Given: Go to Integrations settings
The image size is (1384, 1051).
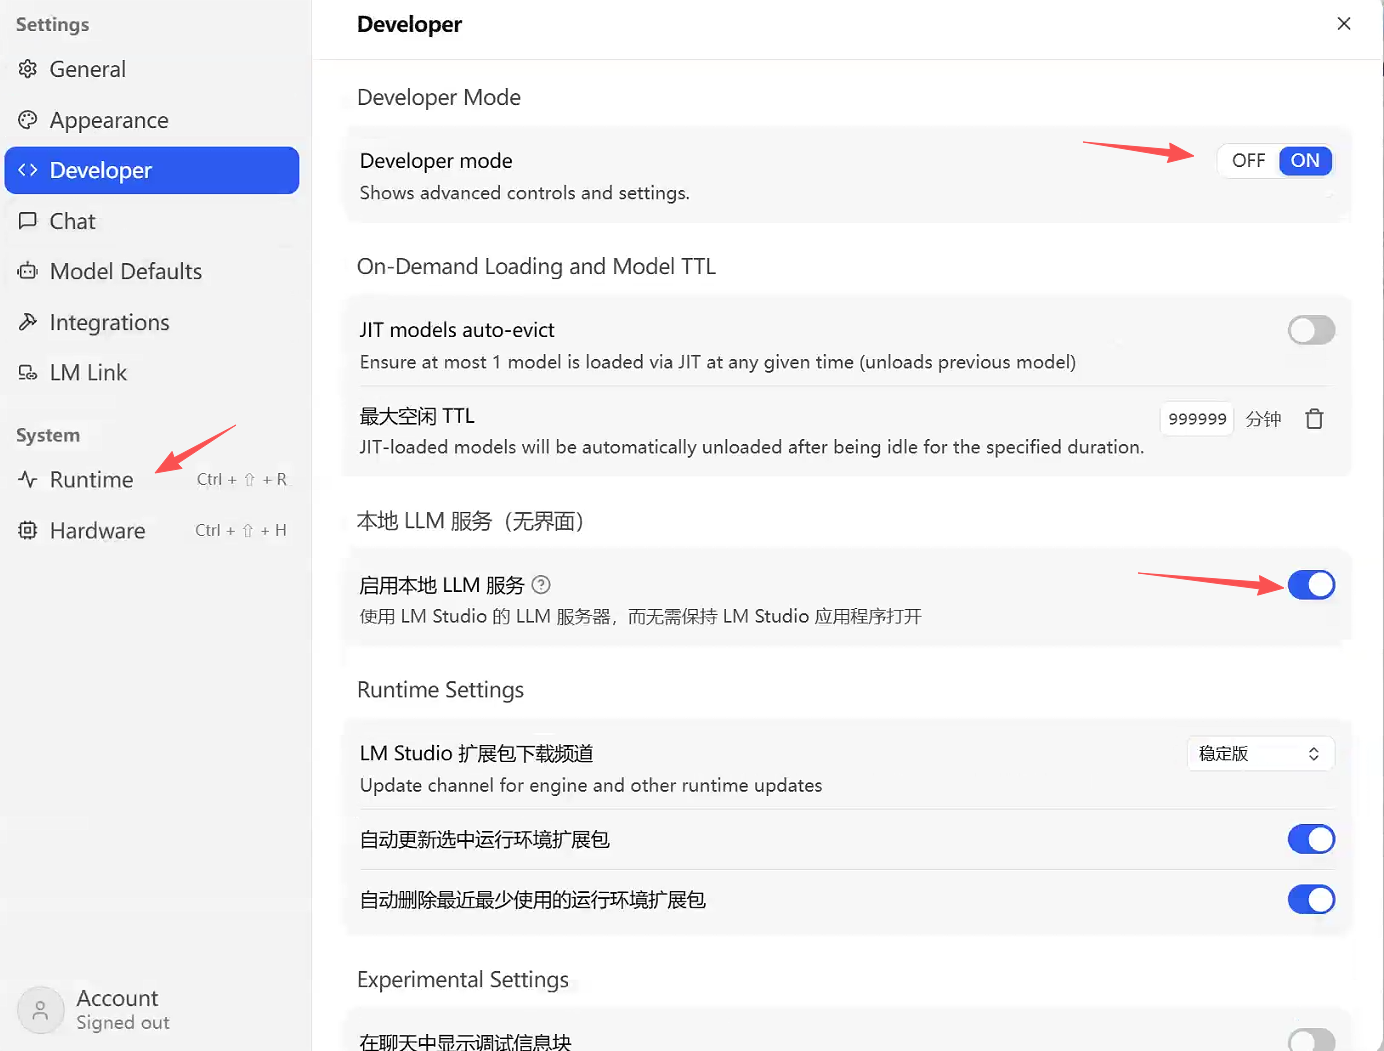Looking at the screenshot, I should (x=152, y=322).
